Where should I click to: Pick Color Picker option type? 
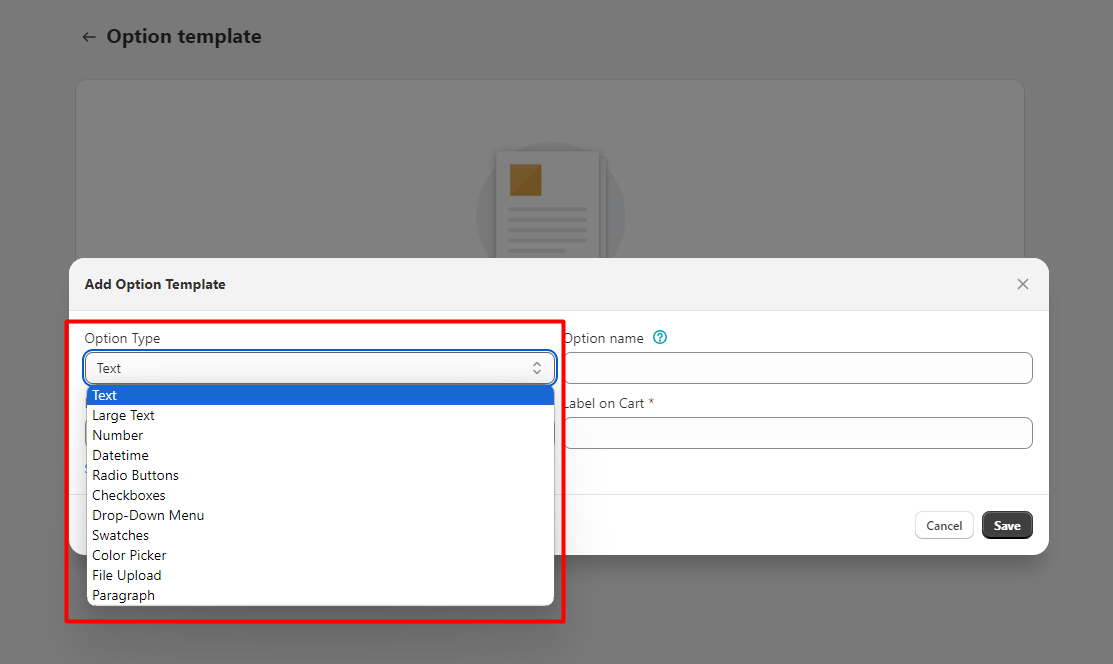(x=129, y=556)
